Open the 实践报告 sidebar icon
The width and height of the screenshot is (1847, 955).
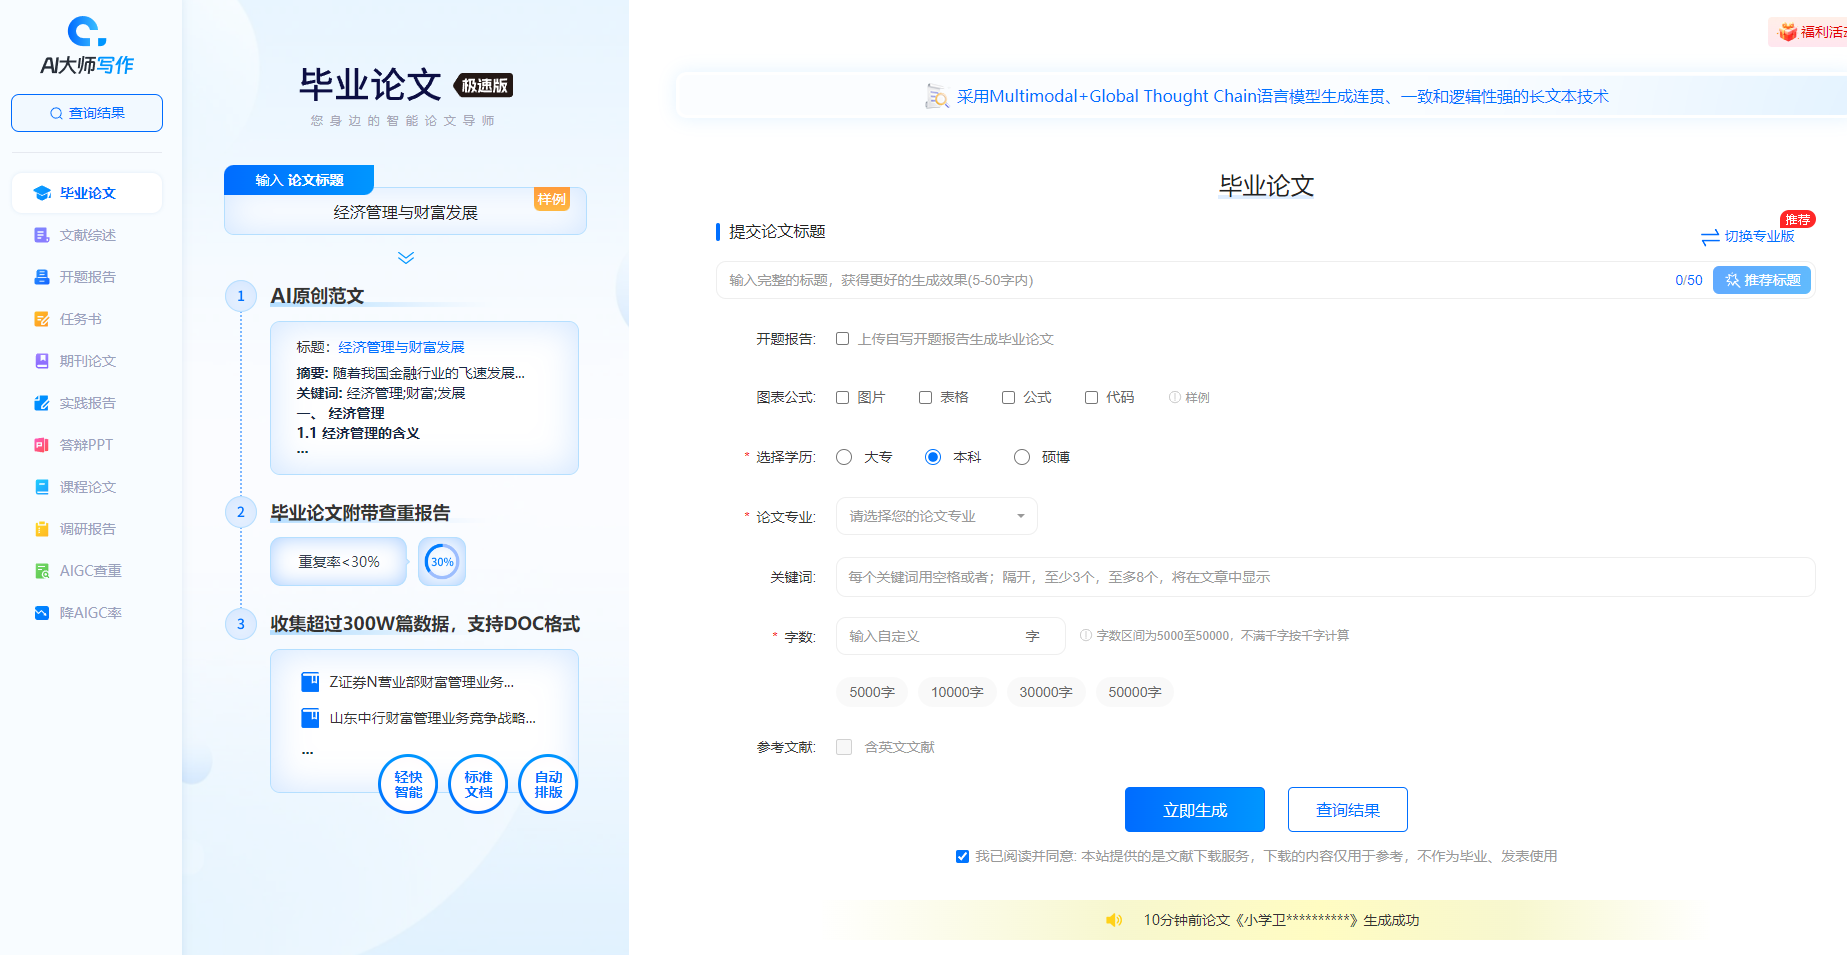tap(42, 403)
